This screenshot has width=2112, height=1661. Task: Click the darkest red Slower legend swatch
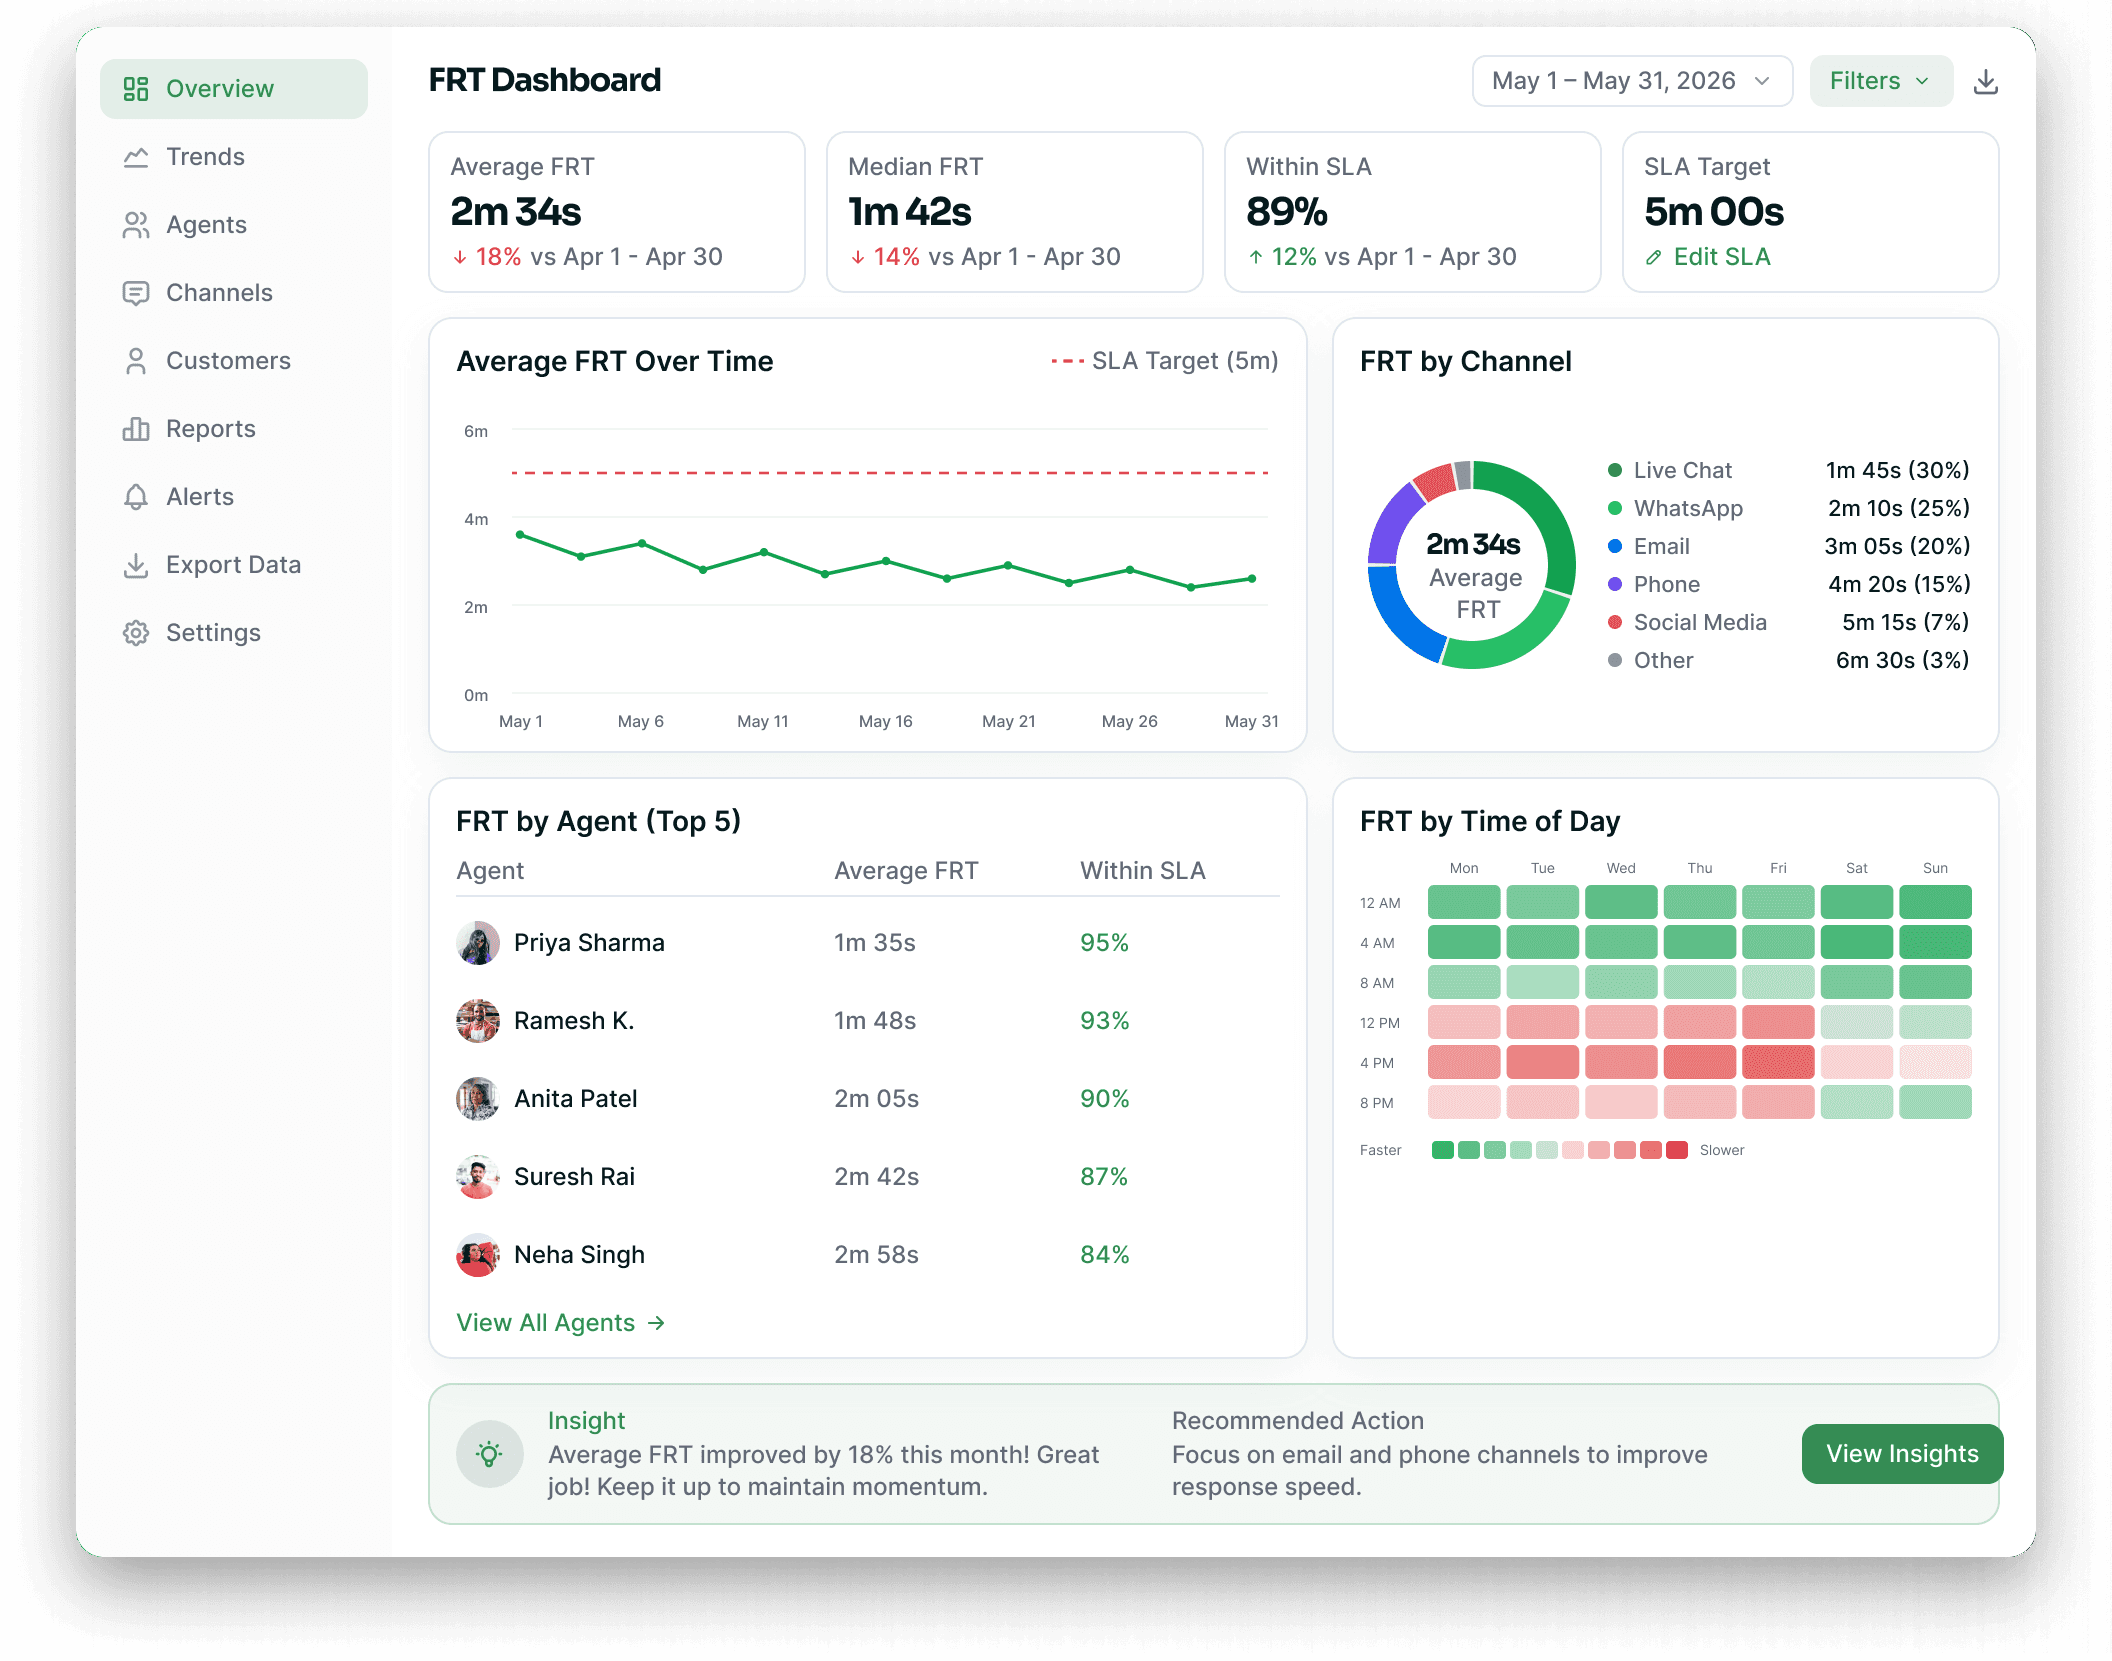pyautogui.click(x=1677, y=1150)
